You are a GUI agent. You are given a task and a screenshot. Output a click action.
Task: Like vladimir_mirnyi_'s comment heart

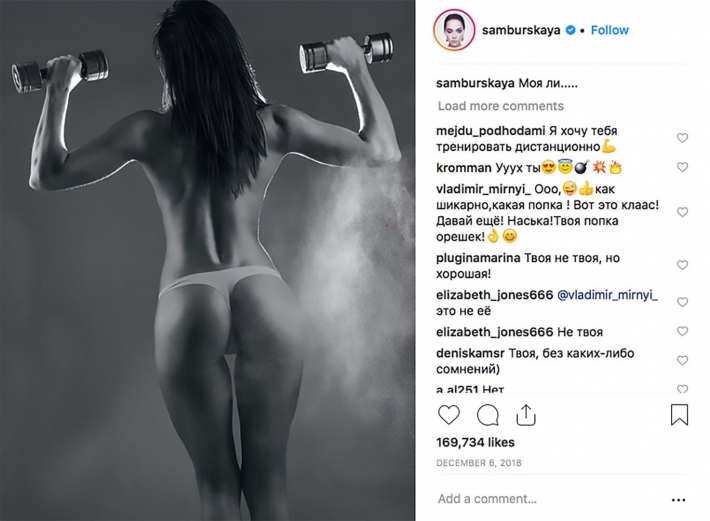tap(682, 212)
